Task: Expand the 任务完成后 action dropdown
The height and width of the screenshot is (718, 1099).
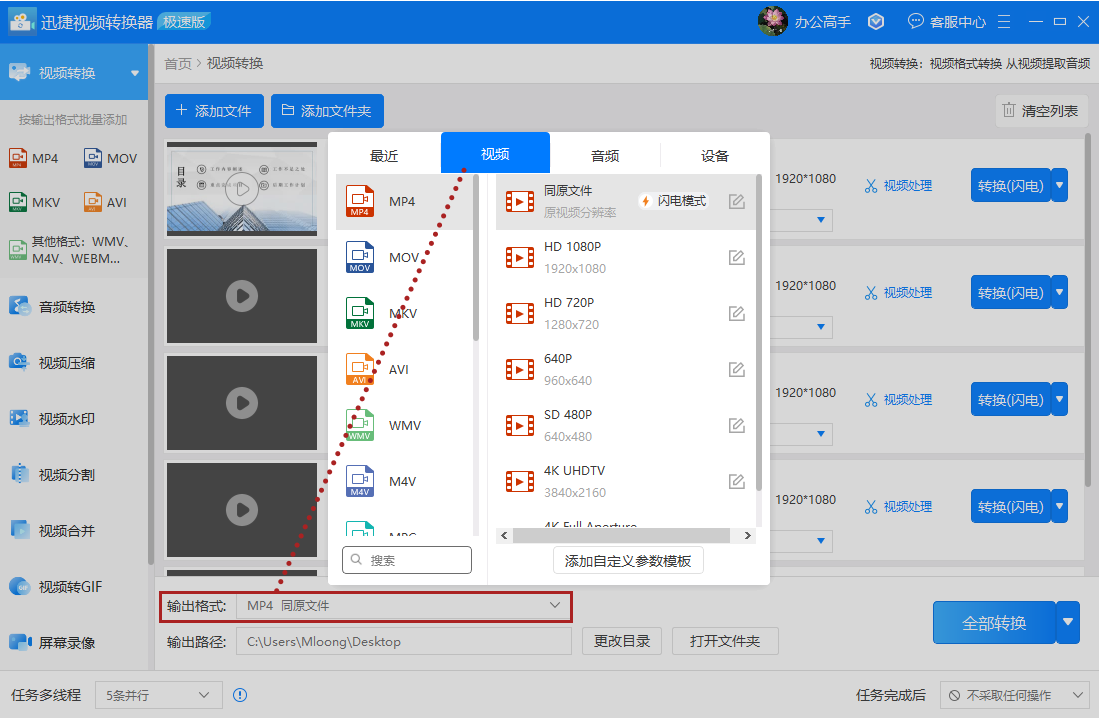Action: click(x=1014, y=695)
